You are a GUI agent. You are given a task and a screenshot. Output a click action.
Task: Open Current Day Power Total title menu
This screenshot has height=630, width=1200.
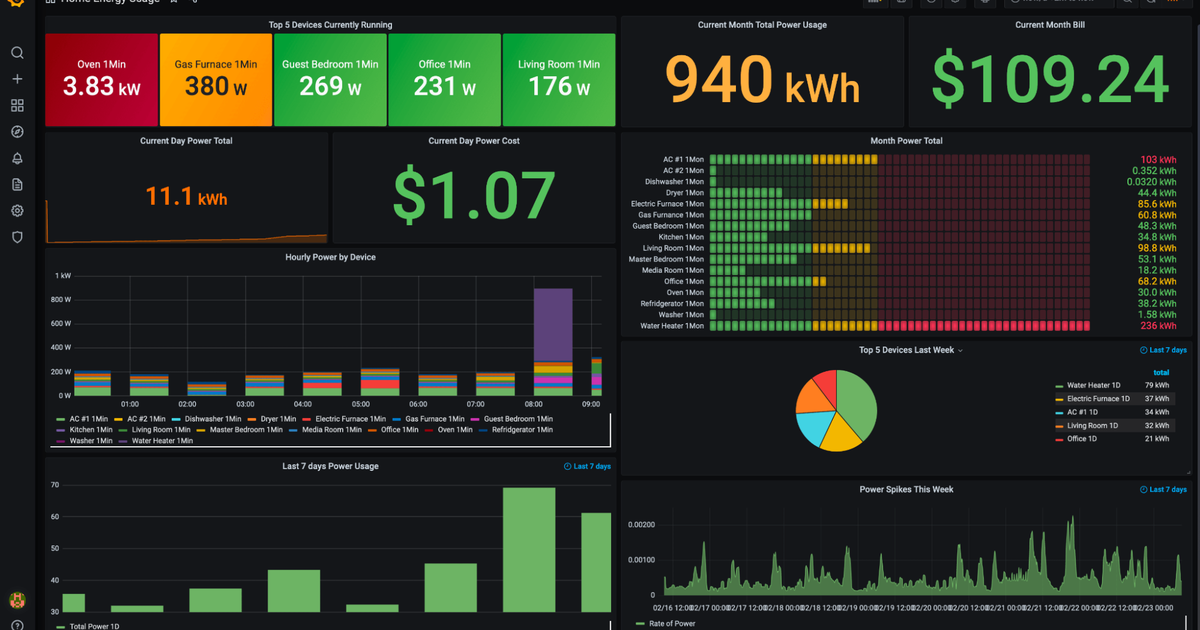click(186, 141)
